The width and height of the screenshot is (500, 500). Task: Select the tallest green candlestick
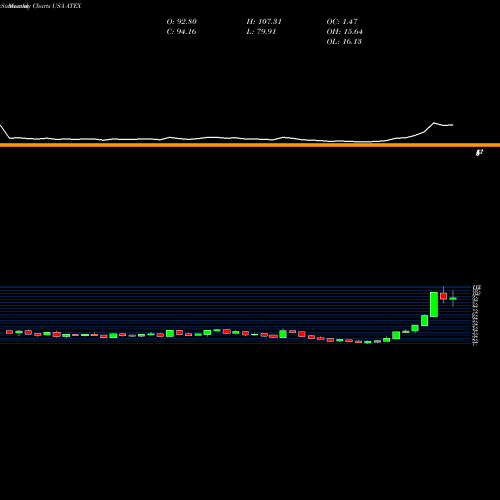coord(434,304)
